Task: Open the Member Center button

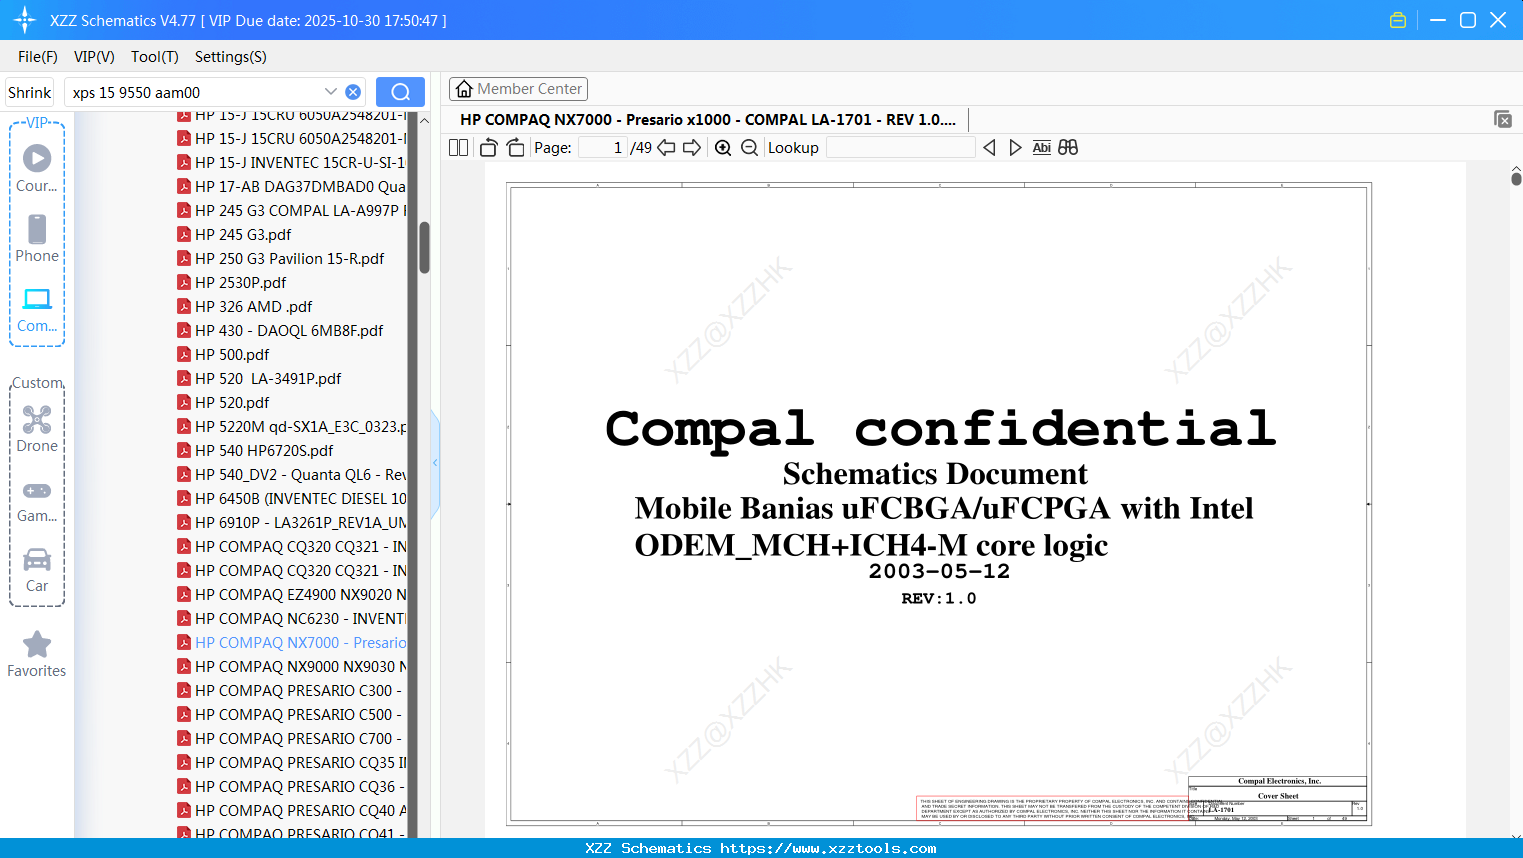Action: 518,89
